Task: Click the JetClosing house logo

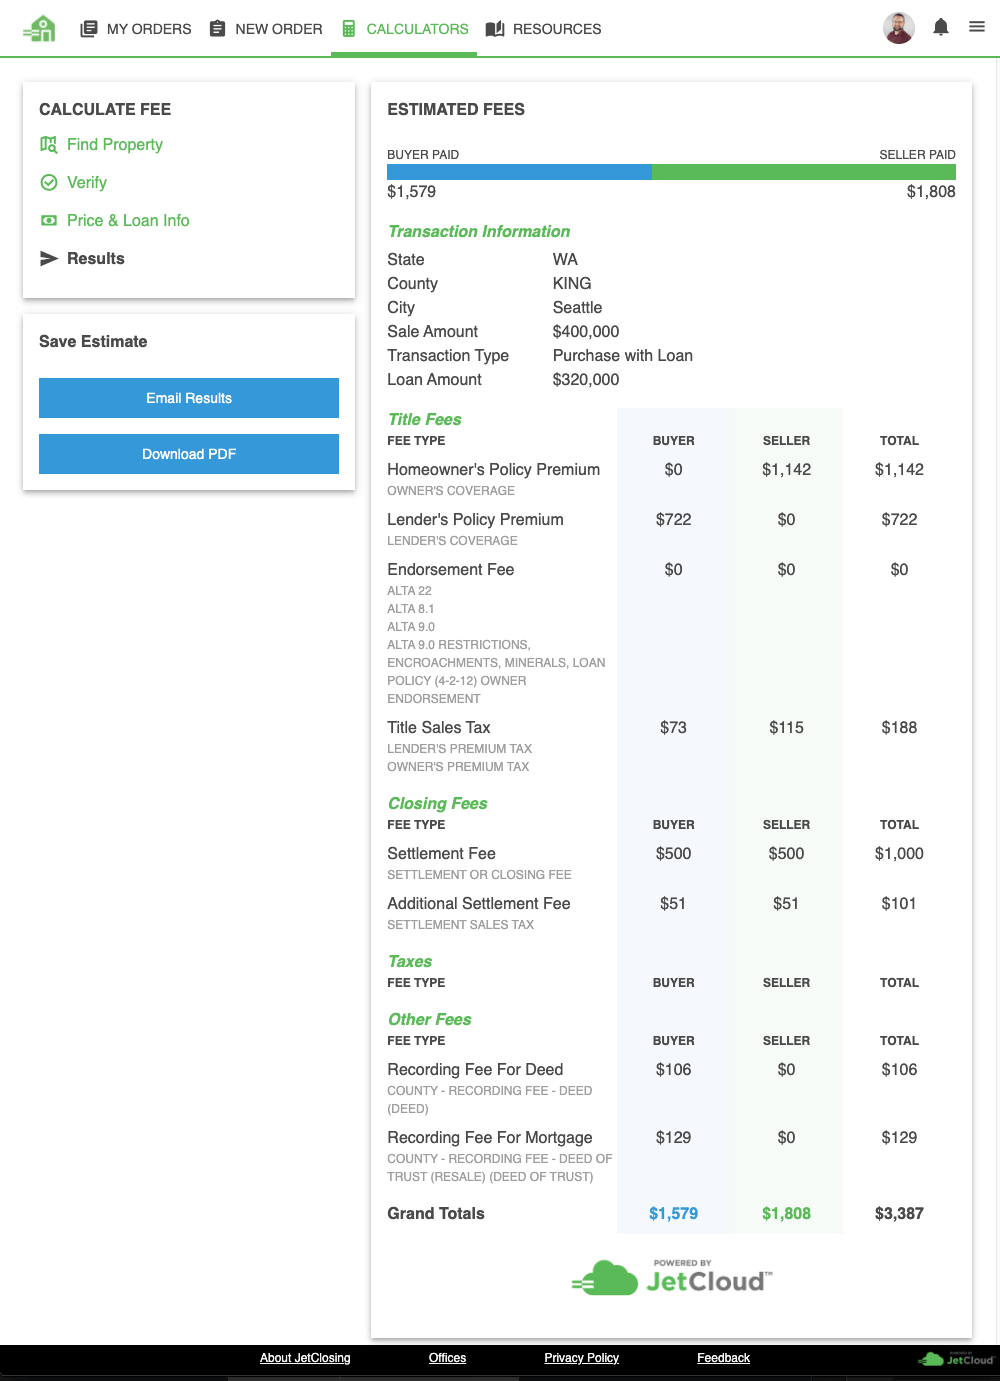Action: click(x=39, y=28)
